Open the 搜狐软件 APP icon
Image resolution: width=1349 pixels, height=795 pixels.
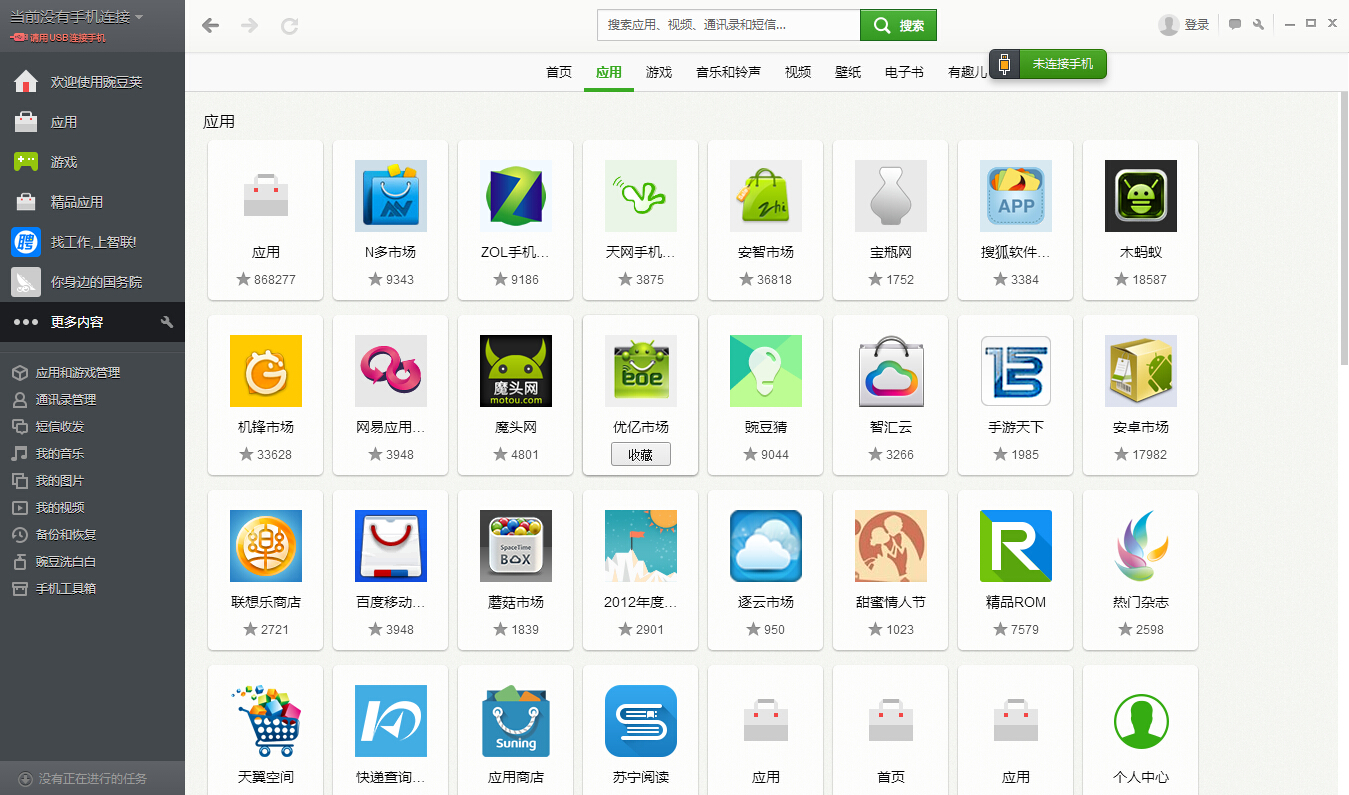point(1015,196)
